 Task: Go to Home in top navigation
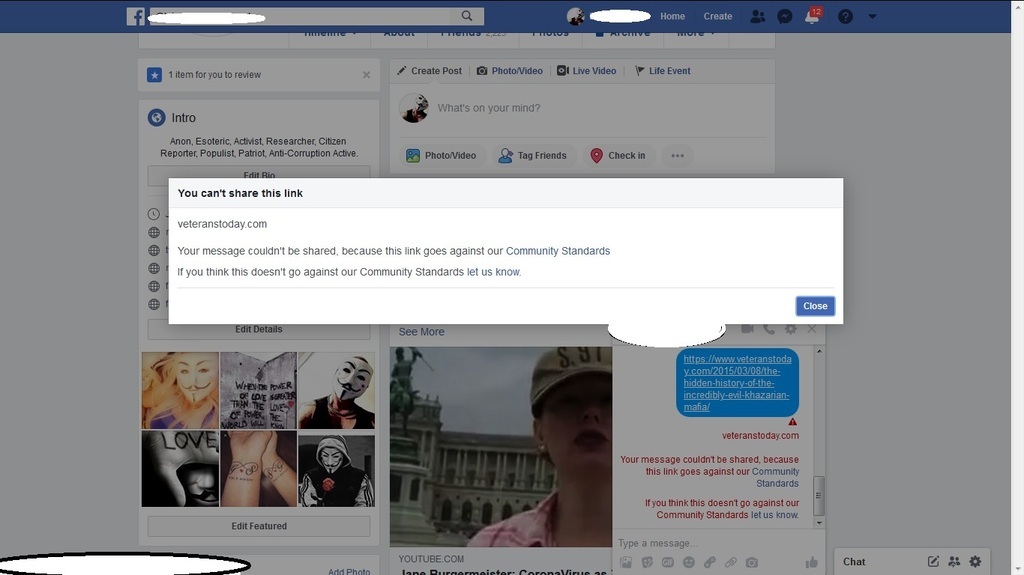(x=672, y=16)
